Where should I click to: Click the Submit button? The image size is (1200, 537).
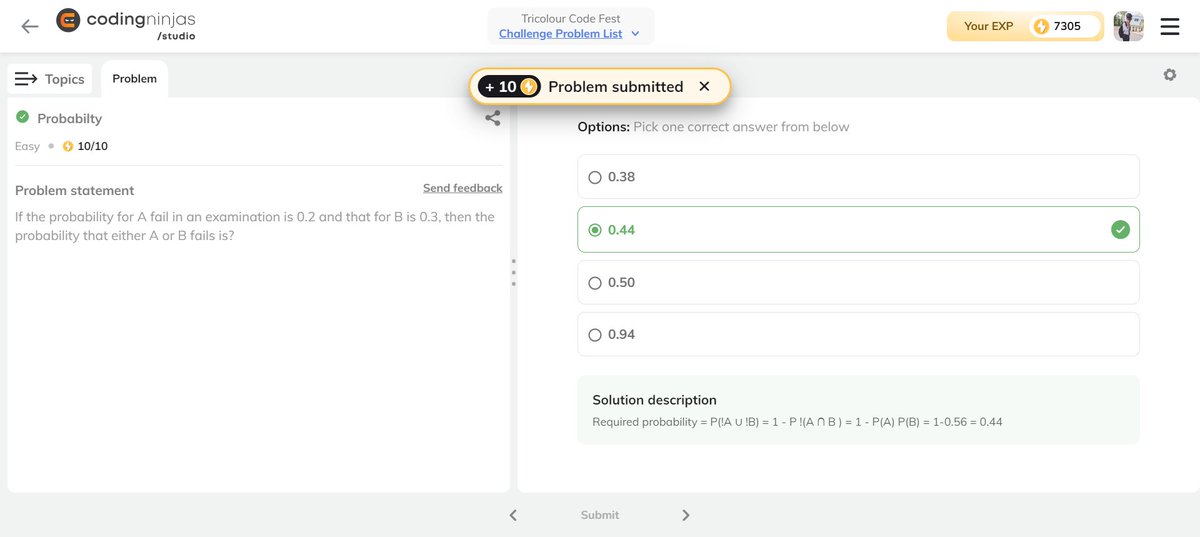click(600, 515)
